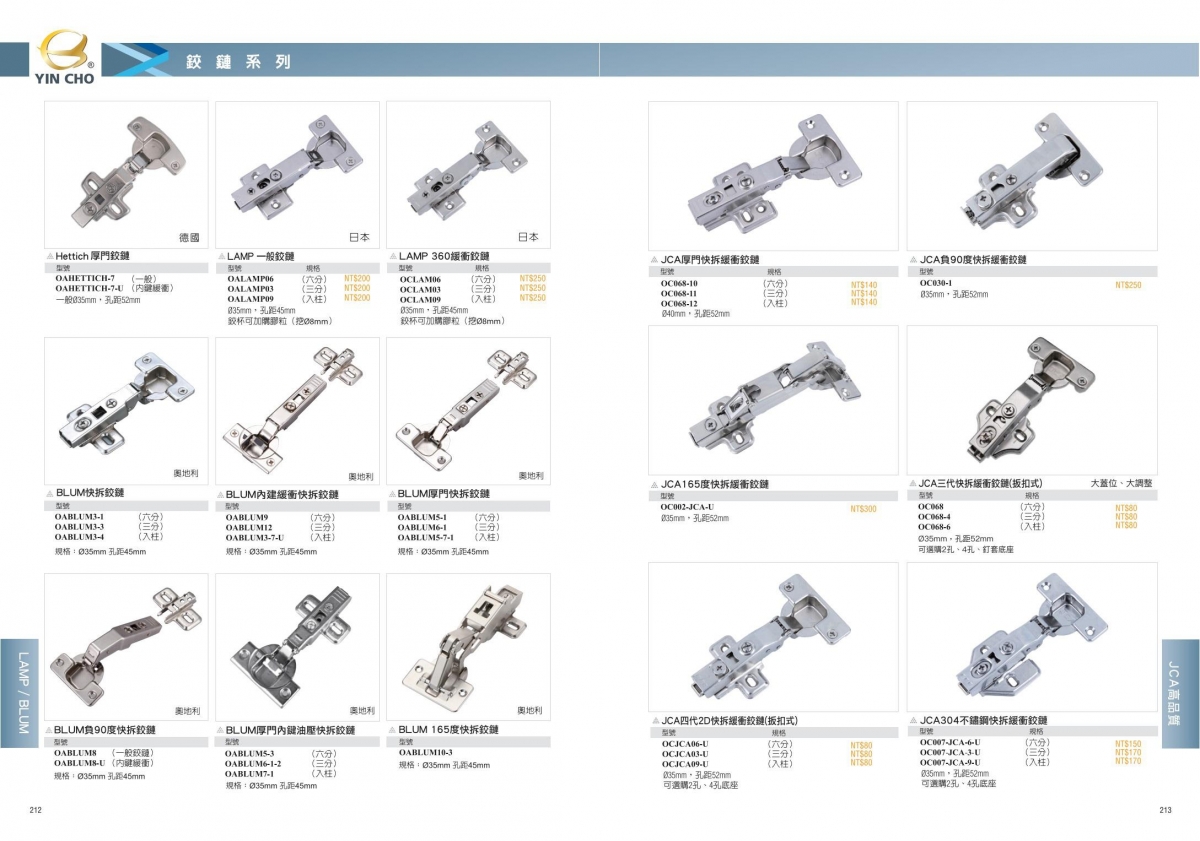Open the BLUM內建緩衝快拆鉸鏈 product photo
1200x841 pixels.
pos(297,411)
